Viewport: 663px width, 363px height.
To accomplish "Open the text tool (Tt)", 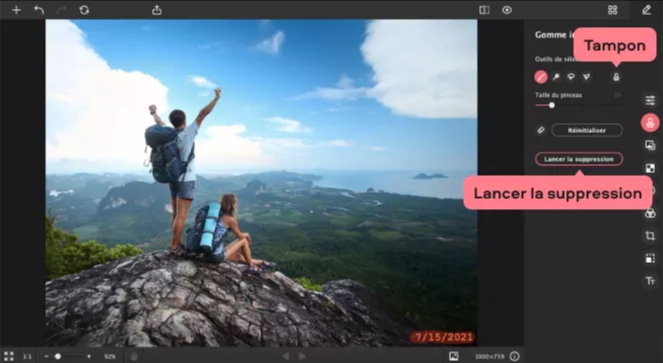I will pos(650,281).
